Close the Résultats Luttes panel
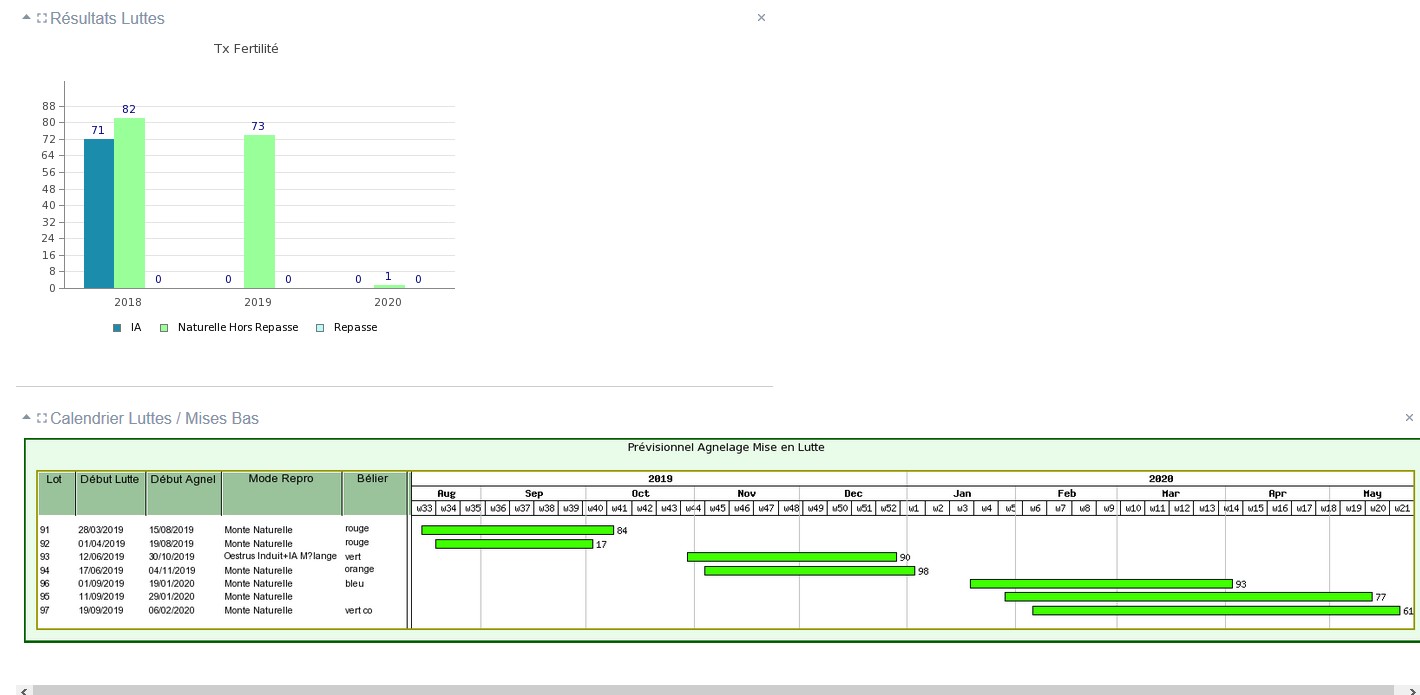The height and width of the screenshot is (695, 1420). click(x=761, y=18)
